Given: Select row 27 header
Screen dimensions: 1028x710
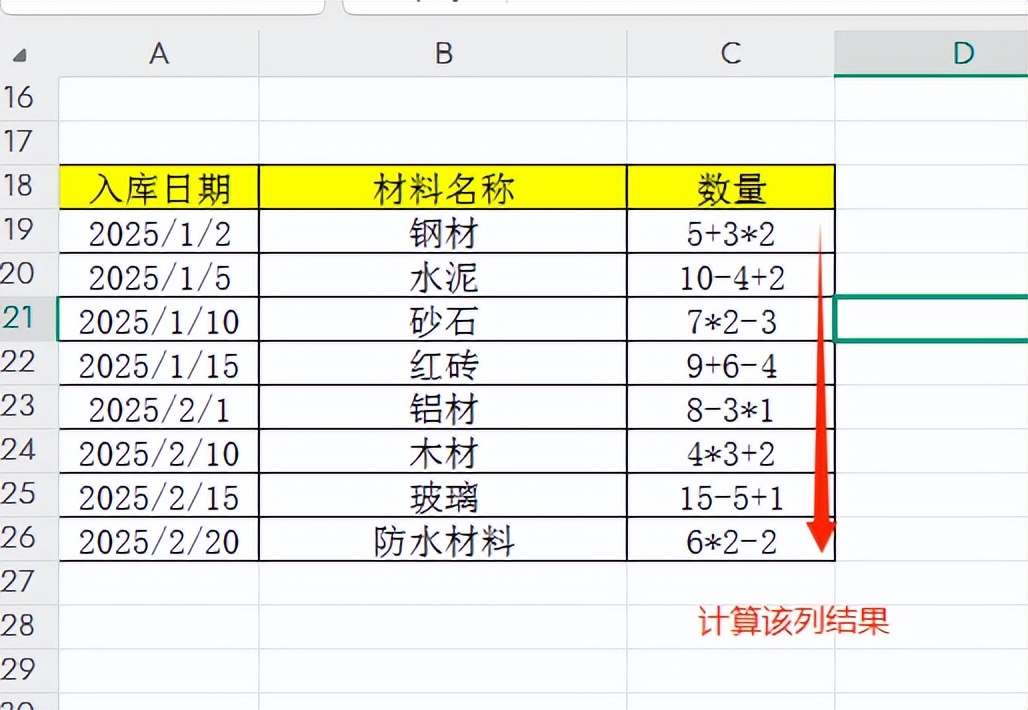Looking at the screenshot, I should 29,582.
